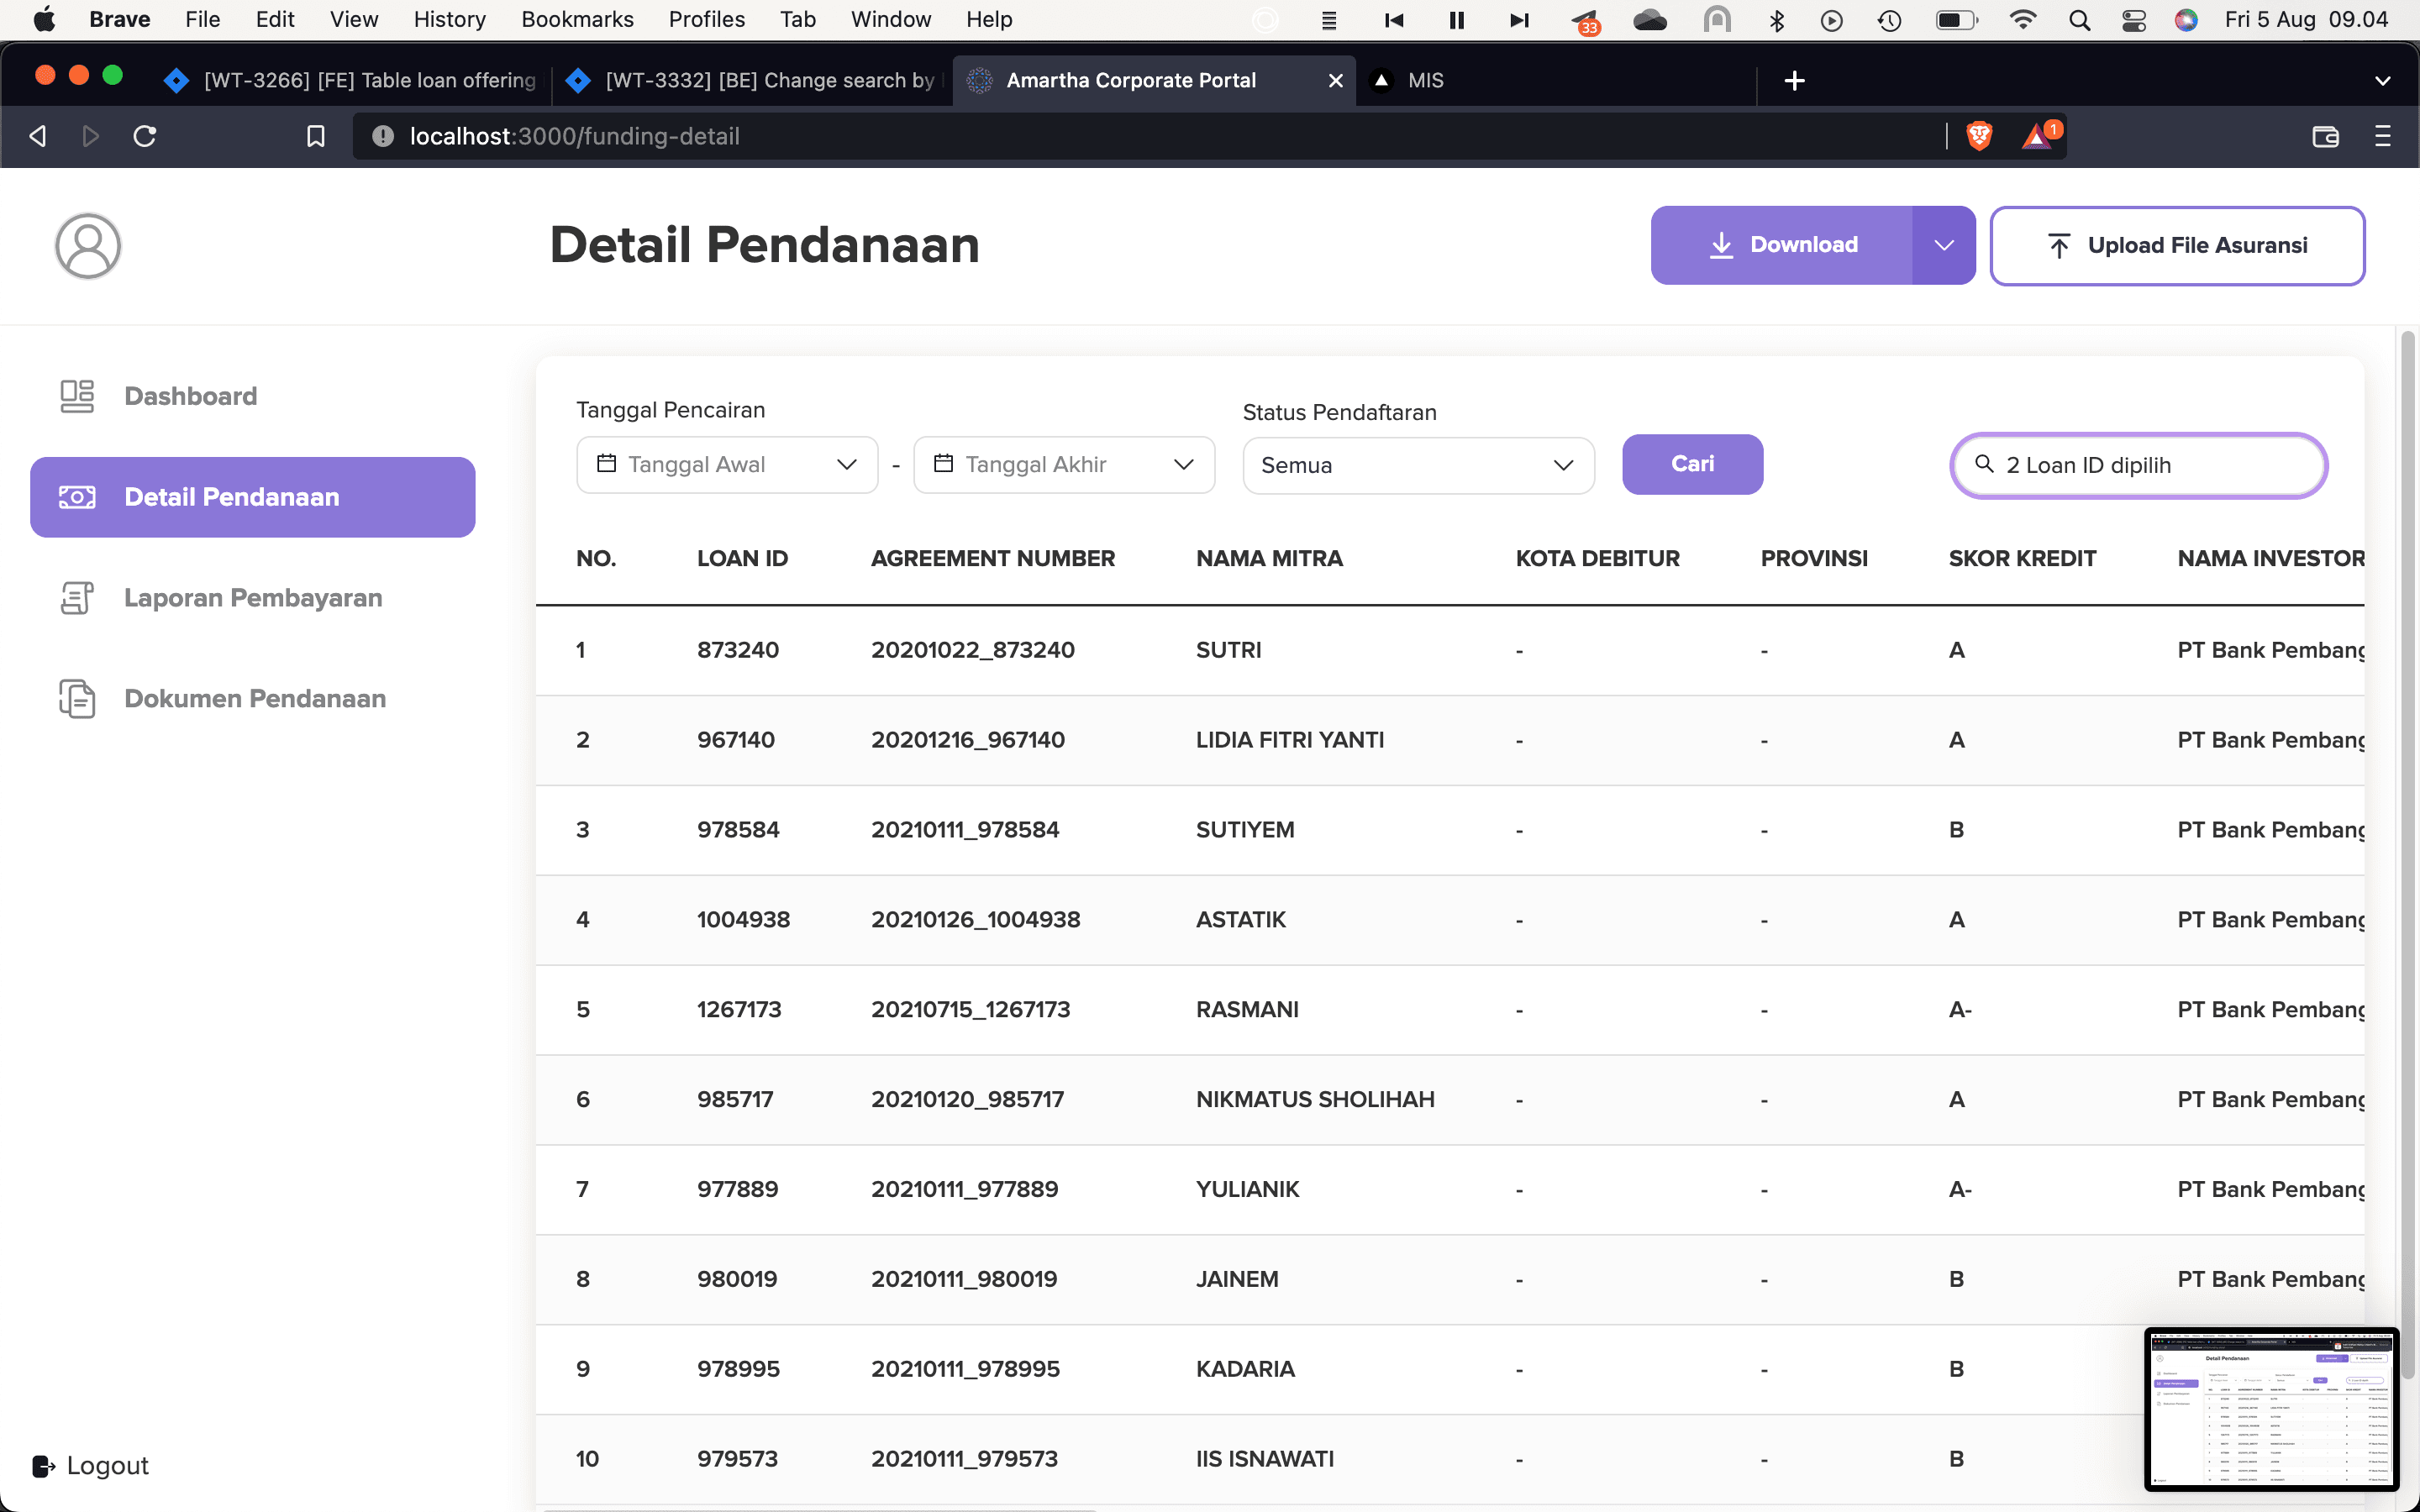This screenshot has width=2420, height=1512.
Task: Switch to WT-3332 Change search tab
Action: 752,81
